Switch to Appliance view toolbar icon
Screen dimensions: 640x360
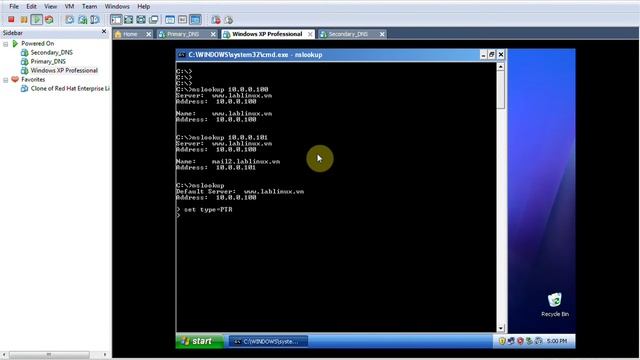[x=182, y=19]
